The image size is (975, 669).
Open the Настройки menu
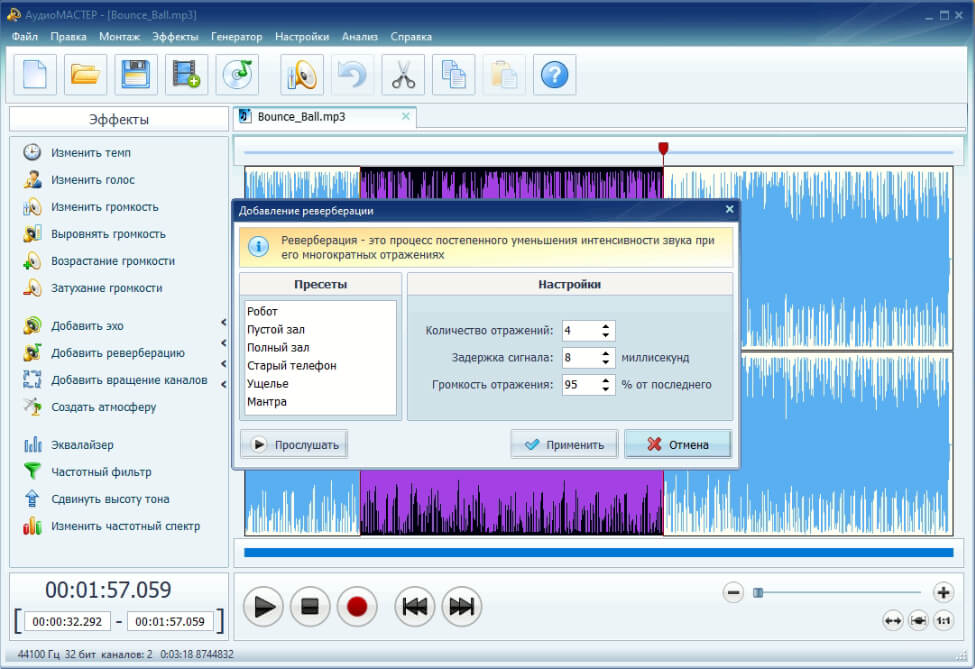coord(302,37)
